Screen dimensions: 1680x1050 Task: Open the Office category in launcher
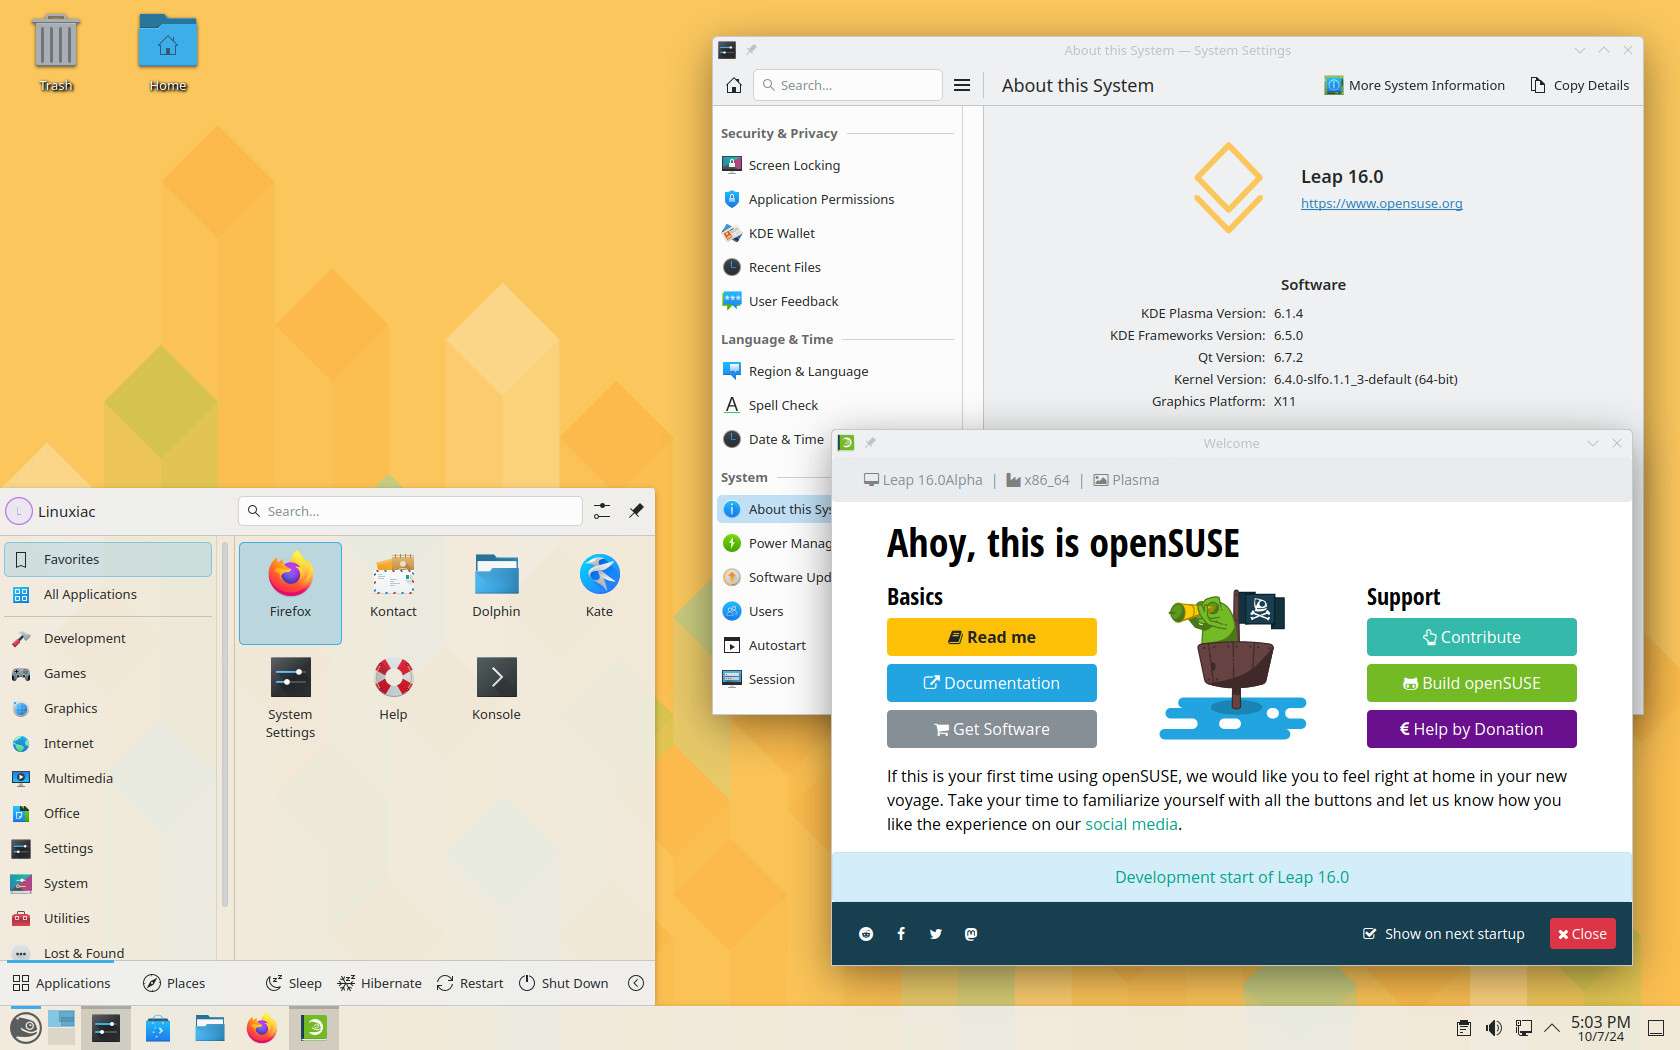pyautogui.click(x=108, y=813)
